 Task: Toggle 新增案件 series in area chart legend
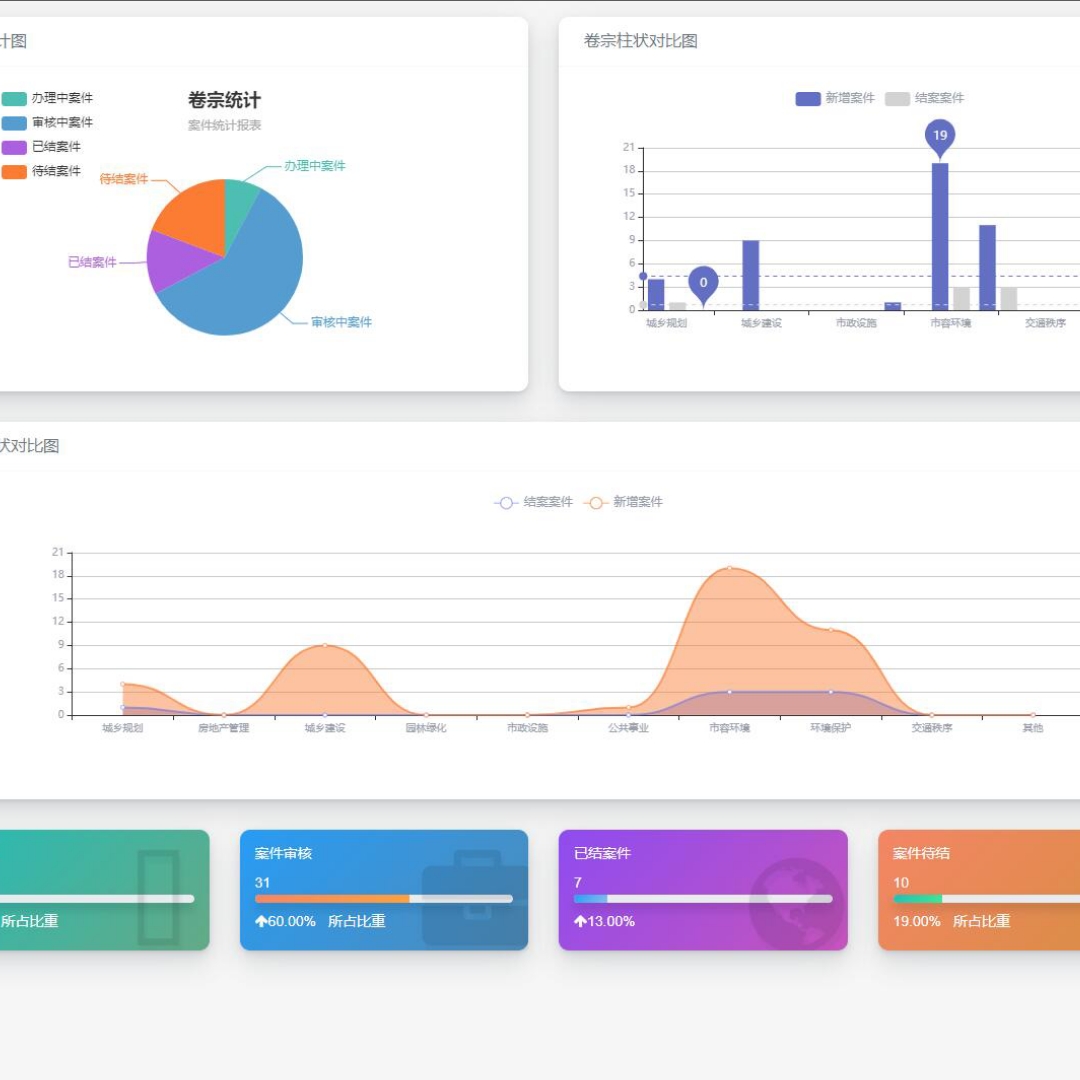pyautogui.click(x=623, y=502)
